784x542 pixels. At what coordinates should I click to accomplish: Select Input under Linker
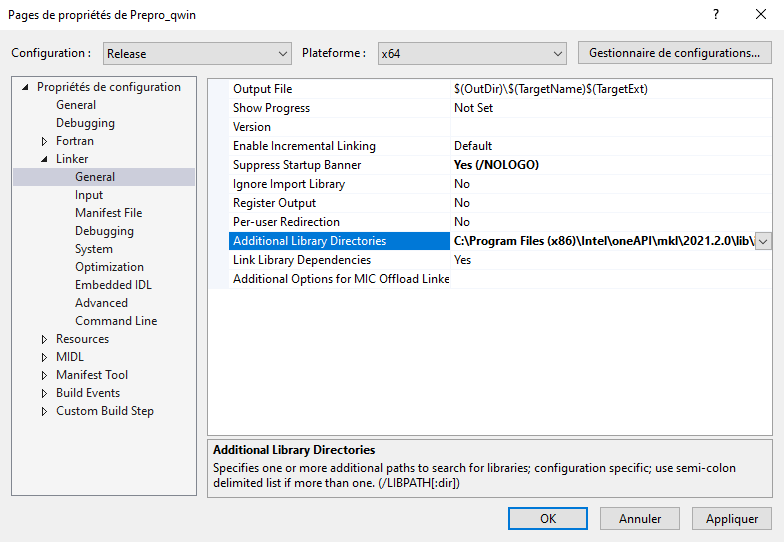click(89, 195)
